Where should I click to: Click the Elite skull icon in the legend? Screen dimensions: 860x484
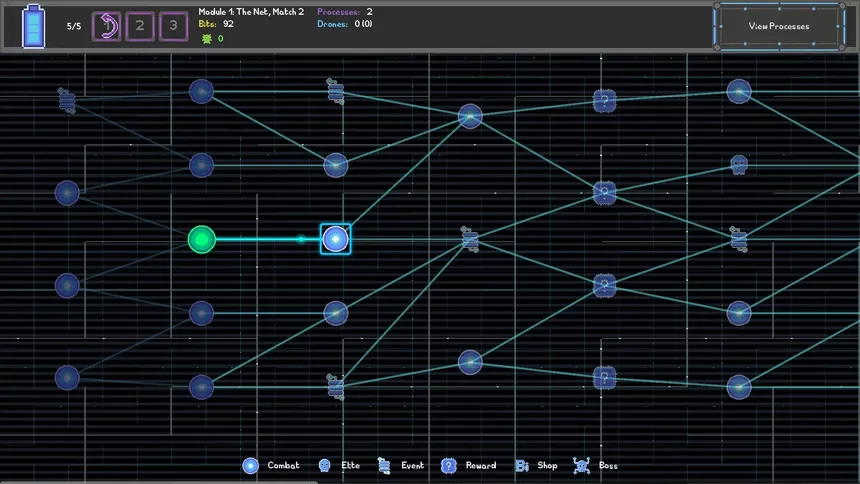(324, 466)
